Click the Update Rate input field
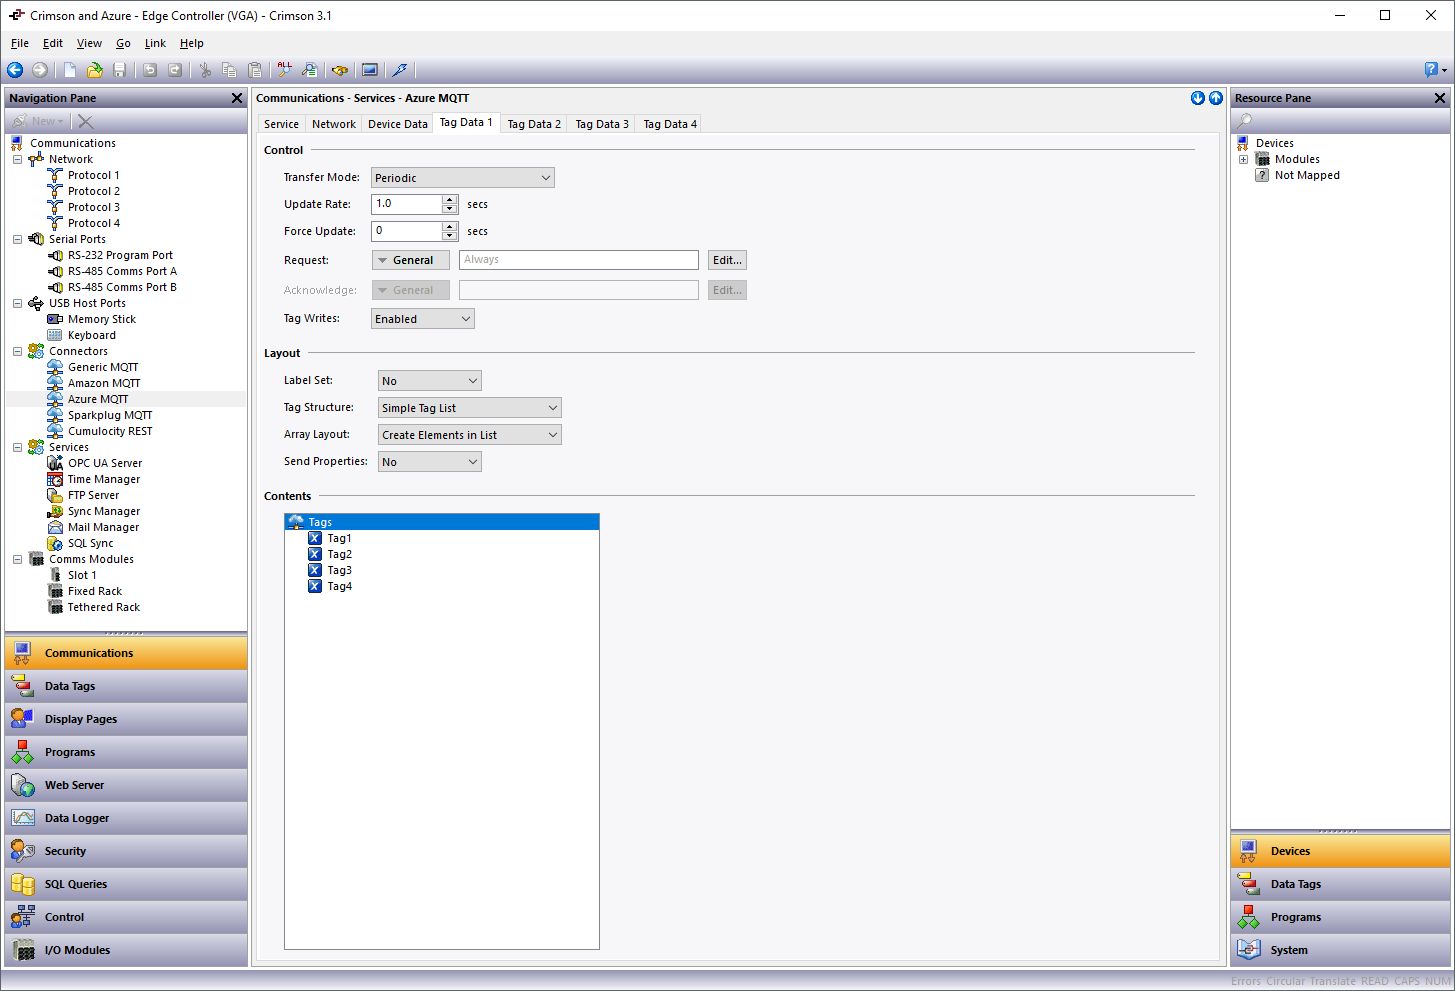Screen dimensions: 1455x991 407,204
